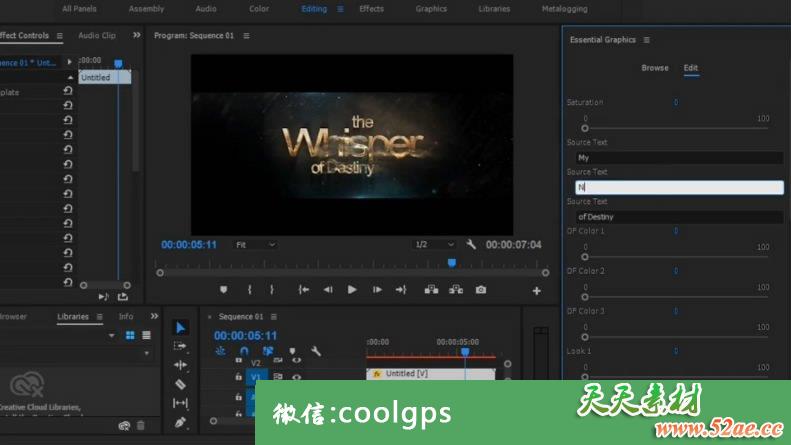Image resolution: width=791 pixels, height=445 pixels.
Task: Open Program monitor wrench settings
Action: (472, 244)
